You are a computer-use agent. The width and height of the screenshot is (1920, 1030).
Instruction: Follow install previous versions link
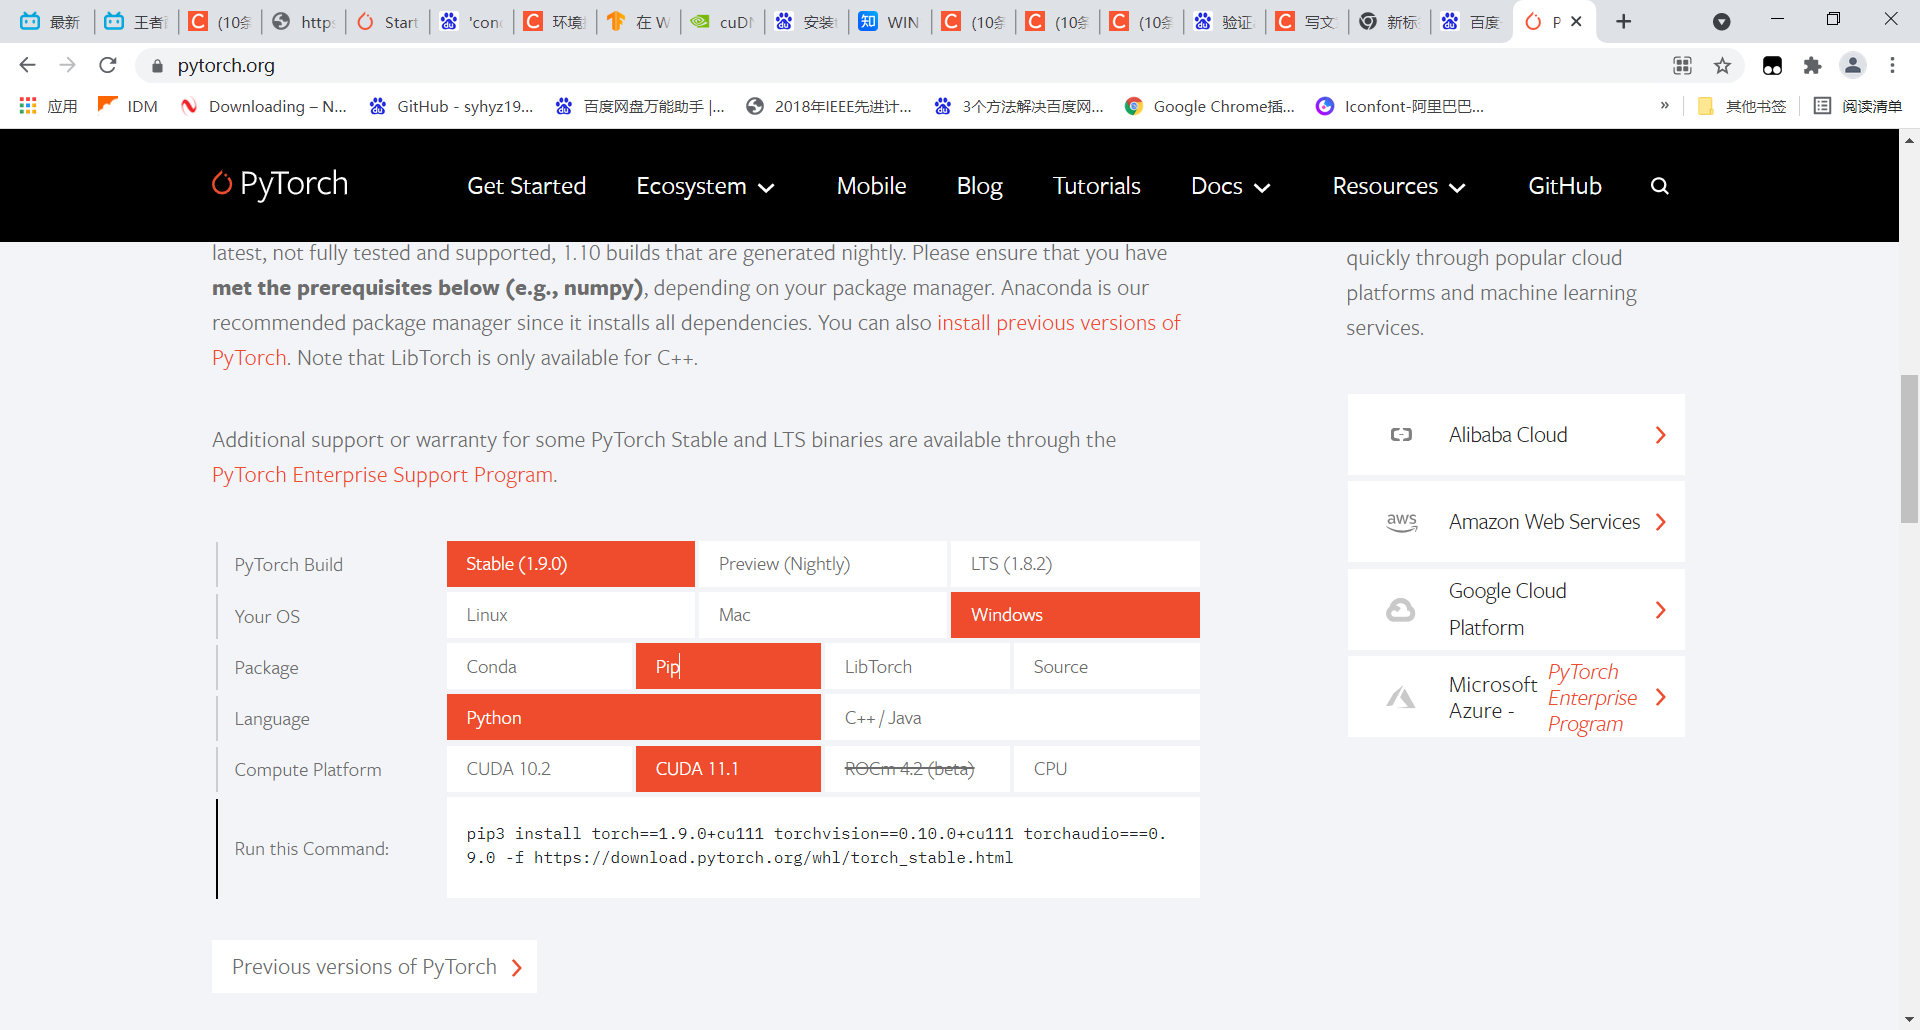tap(1058, 323)
